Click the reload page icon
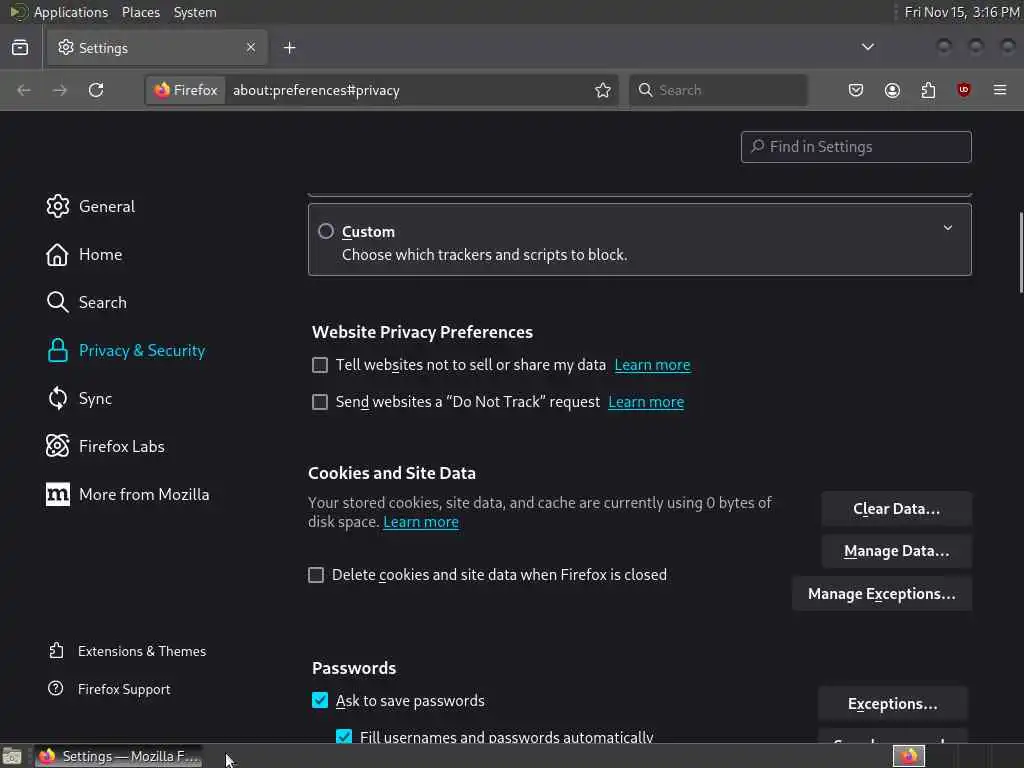 [x=96, y=90]
